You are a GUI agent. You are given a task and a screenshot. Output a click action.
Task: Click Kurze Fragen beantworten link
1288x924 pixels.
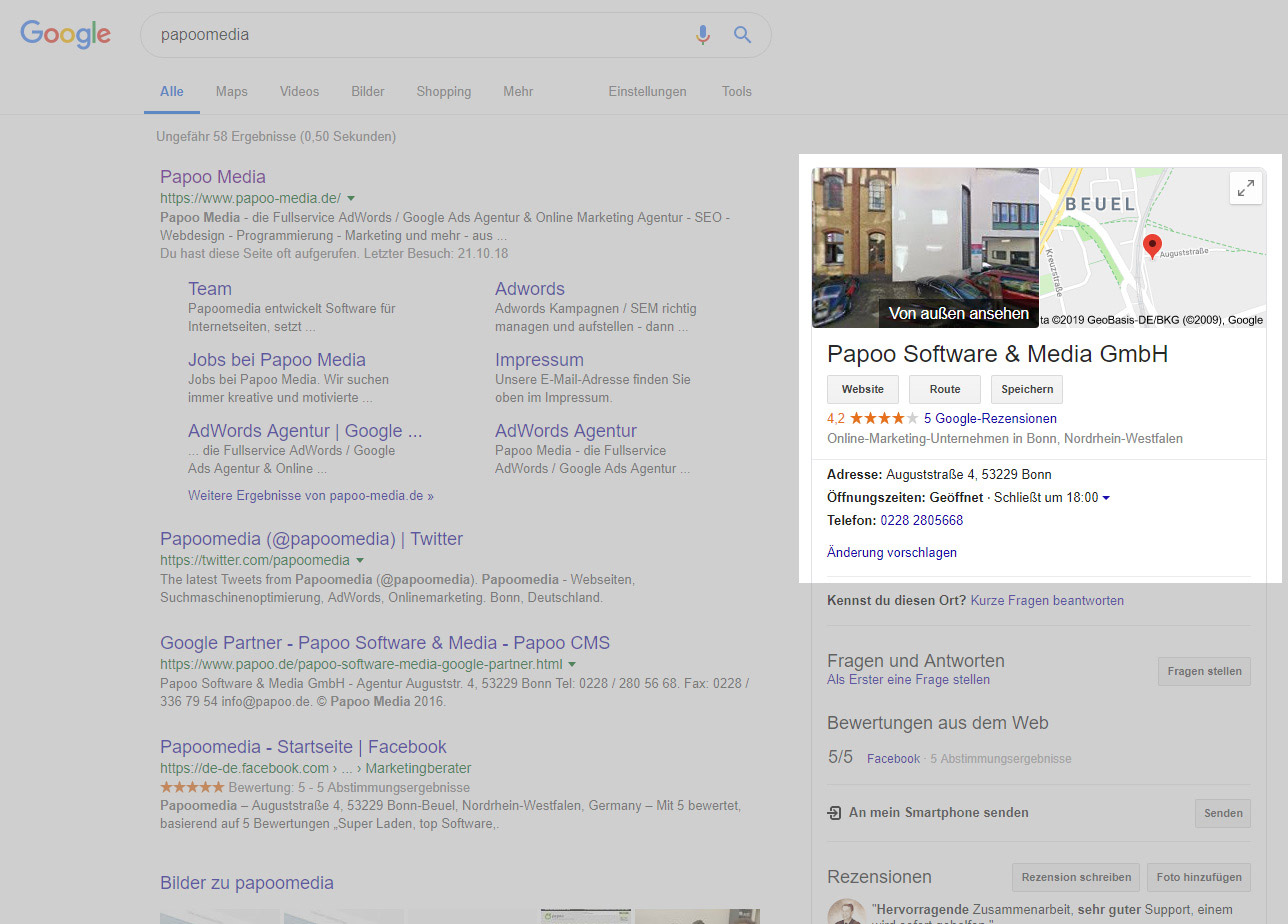(1047, 600)
